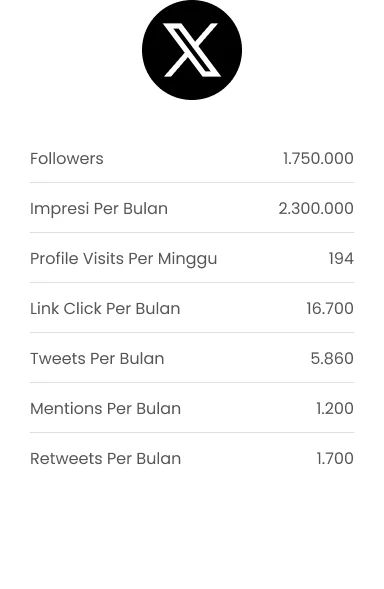Select the Impresi Per Bulan label
The height and width of the screenshot is (589, 384).
point(99,208)
